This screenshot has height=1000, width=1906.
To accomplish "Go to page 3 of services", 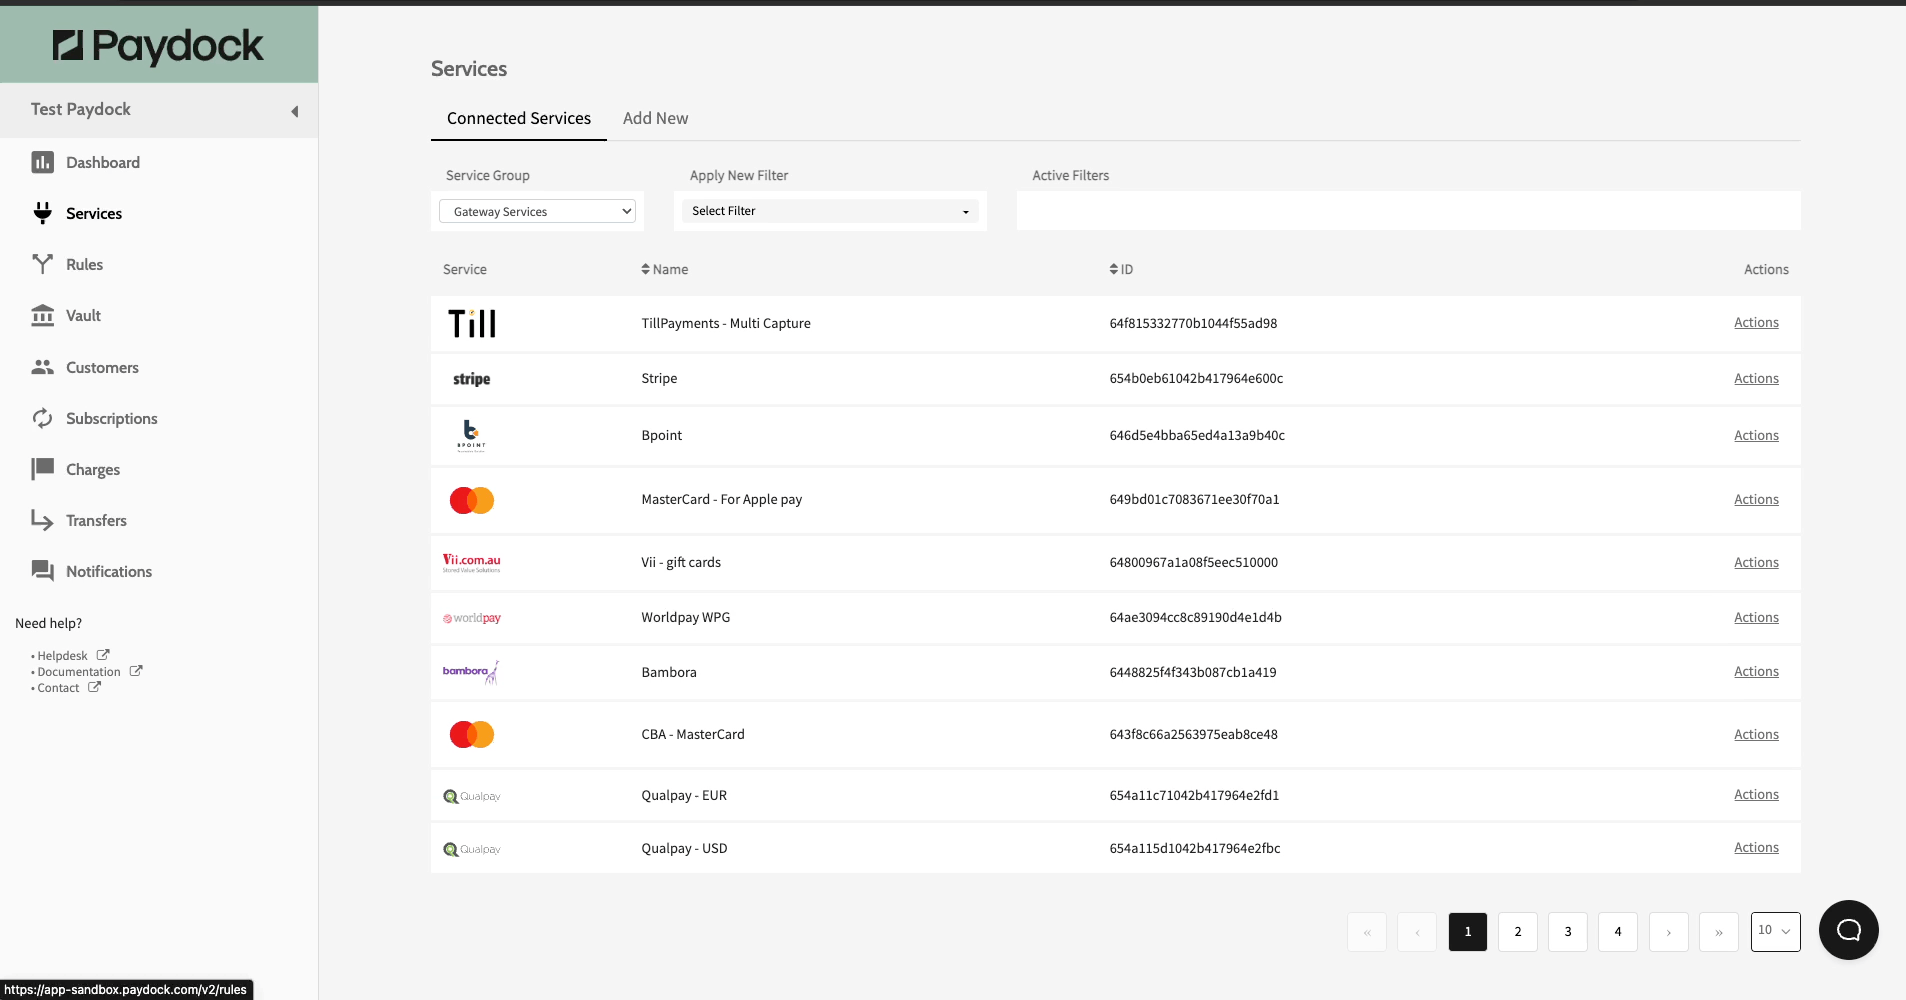I will (1567, 932).
